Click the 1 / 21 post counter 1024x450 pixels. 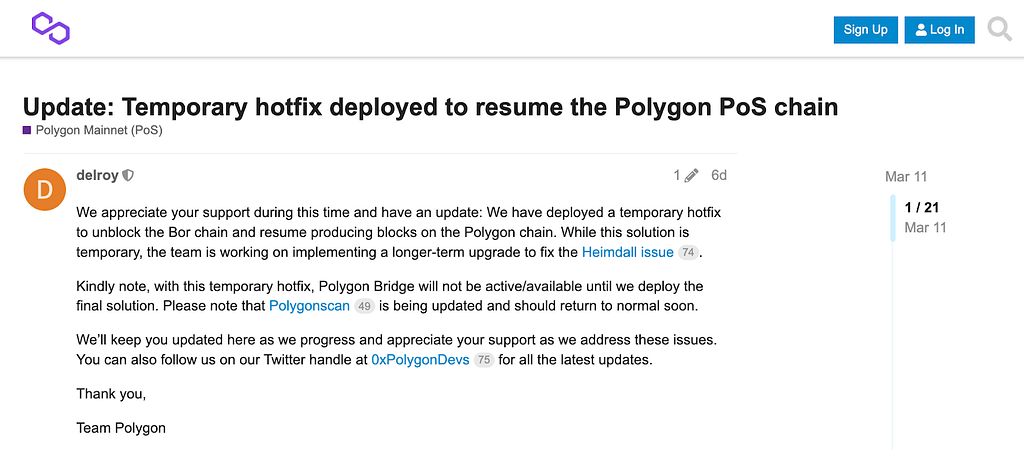[921, 208]
